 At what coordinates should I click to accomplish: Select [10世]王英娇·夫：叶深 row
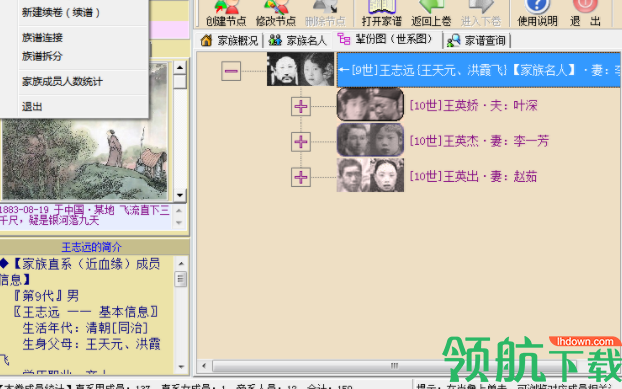473,105
